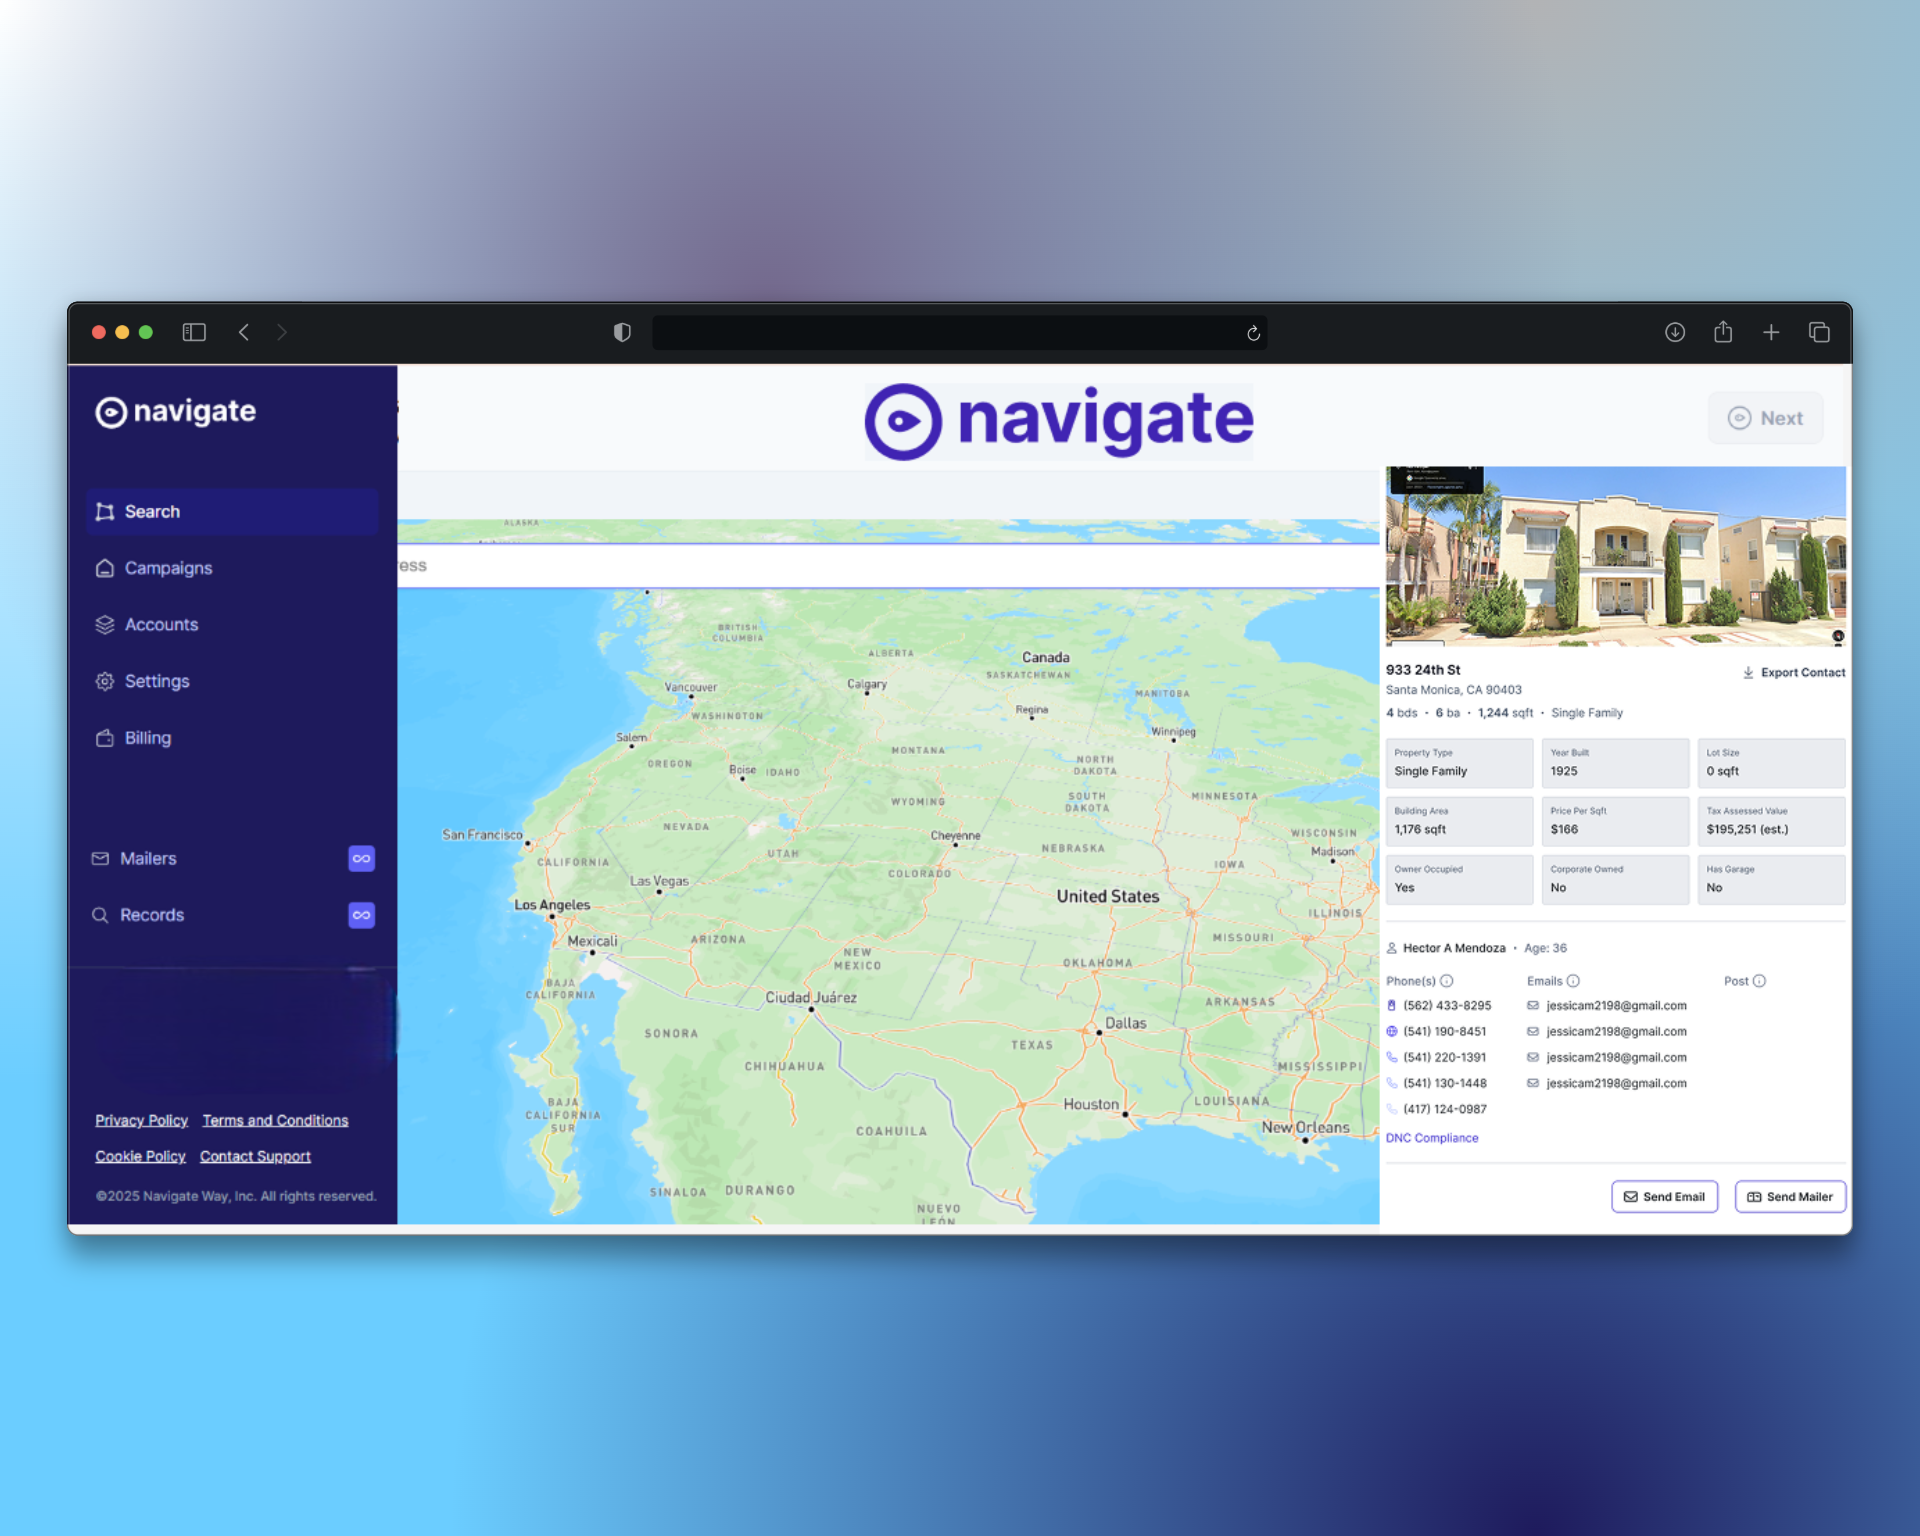Click phone number (541) 130-1448

click(1445, 1083)
